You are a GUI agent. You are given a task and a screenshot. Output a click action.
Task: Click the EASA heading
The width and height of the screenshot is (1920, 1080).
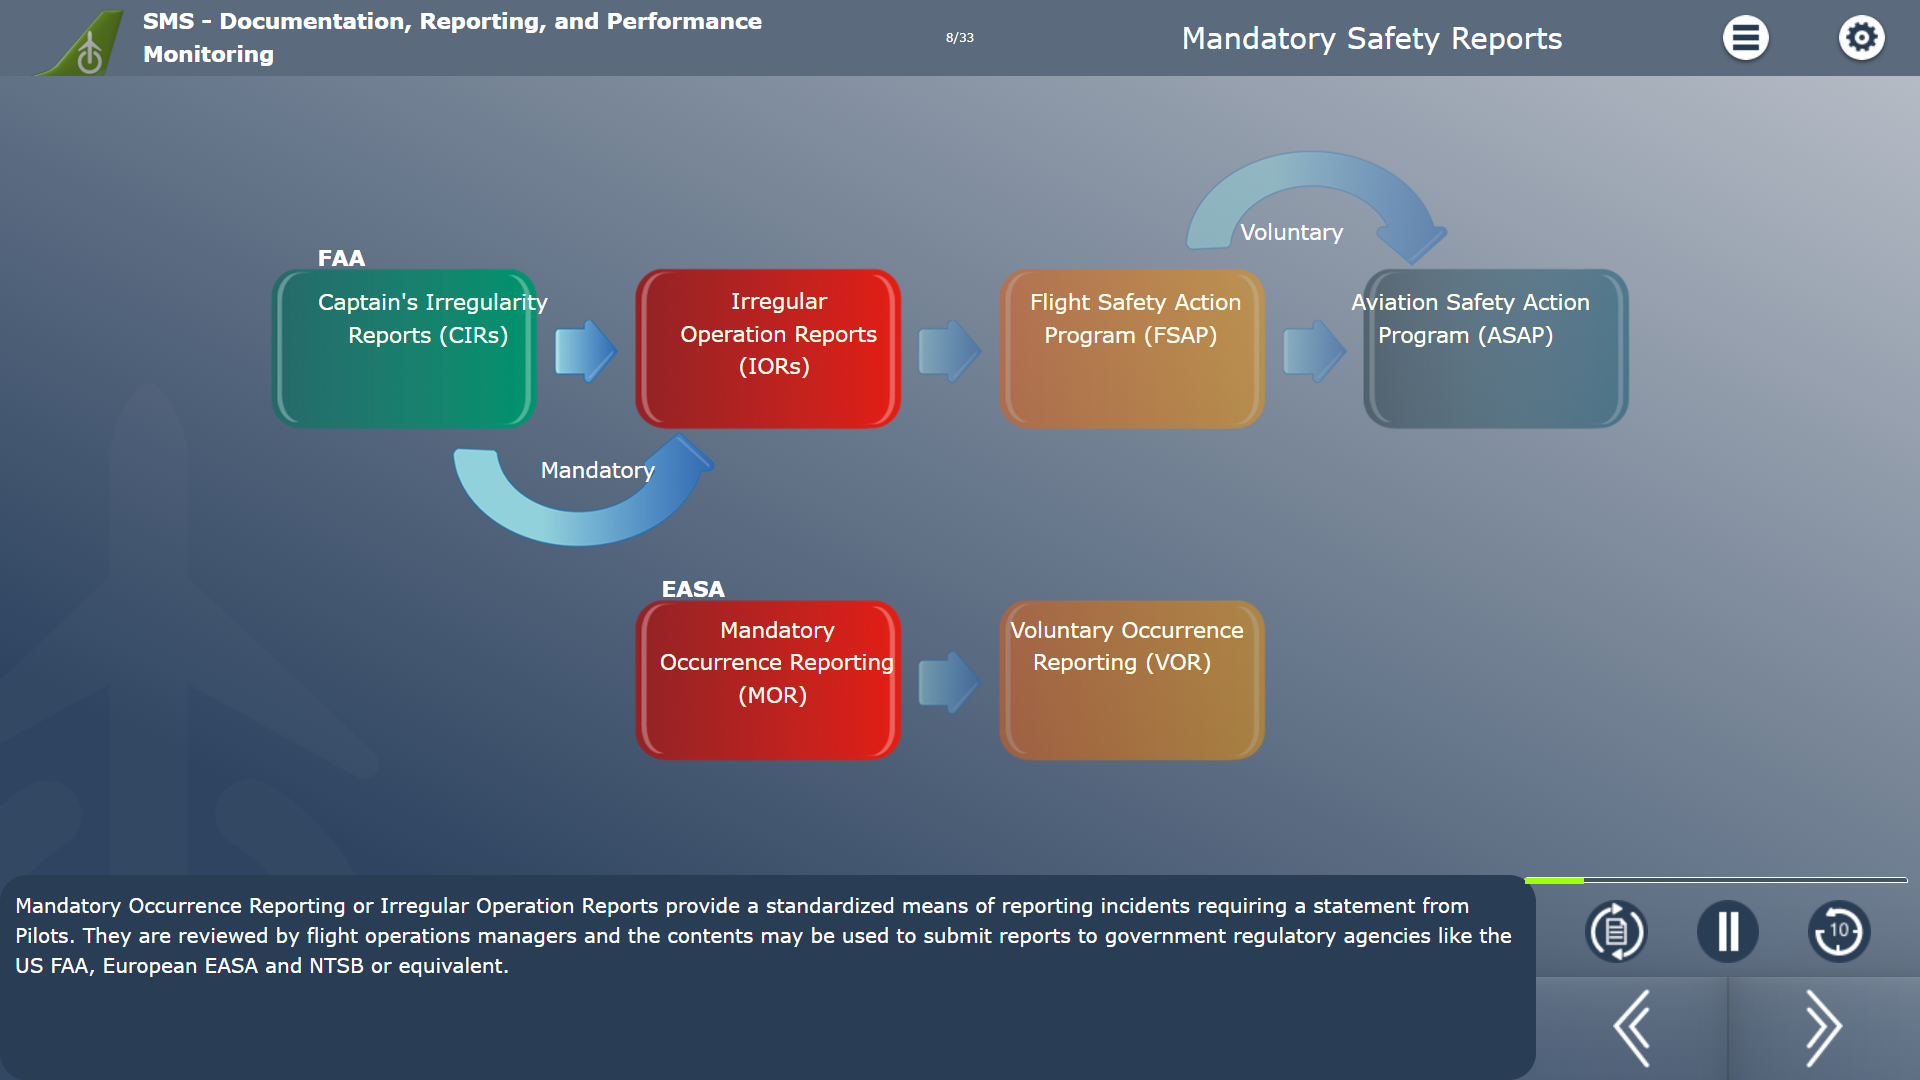pyautogui.click(x=693, y=589)
